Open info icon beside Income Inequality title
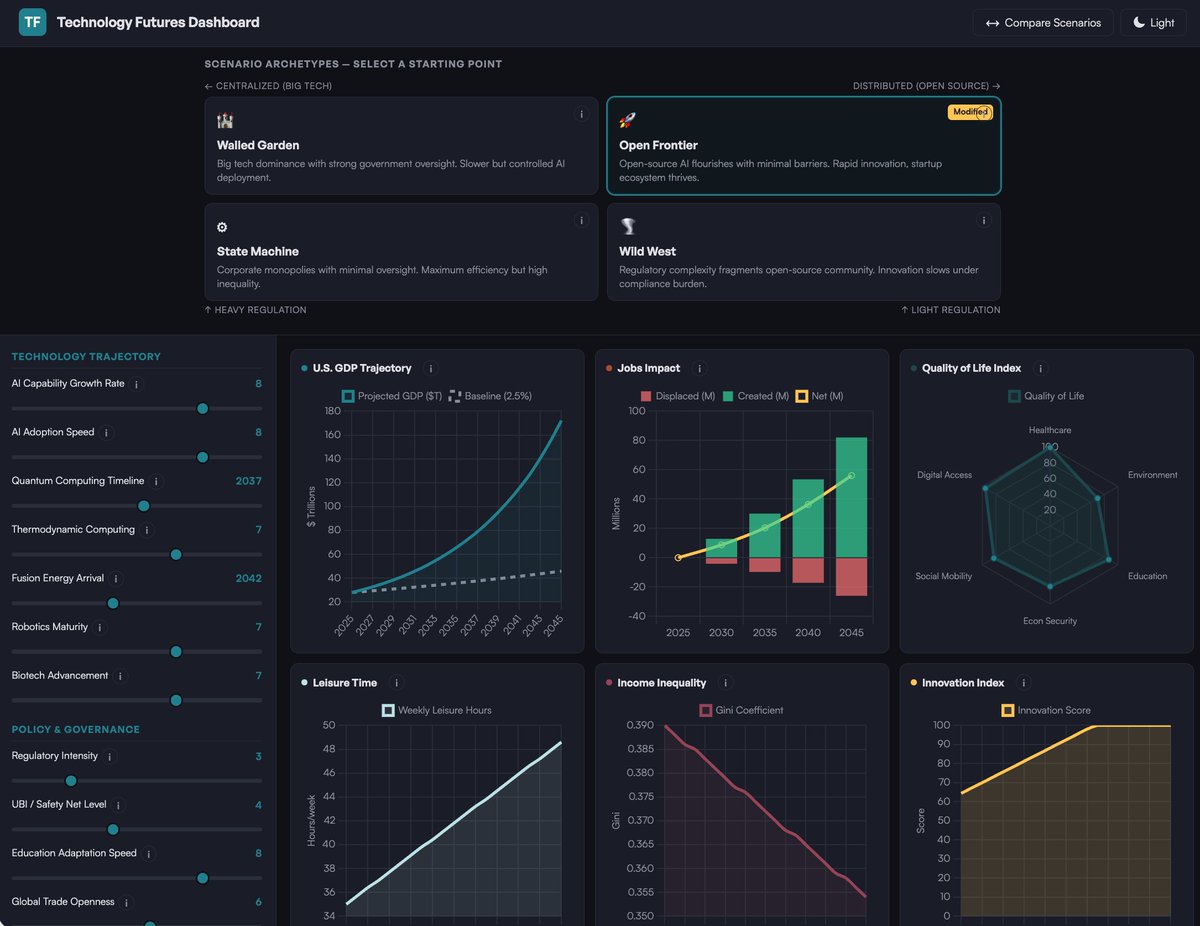 pos(726,683)
